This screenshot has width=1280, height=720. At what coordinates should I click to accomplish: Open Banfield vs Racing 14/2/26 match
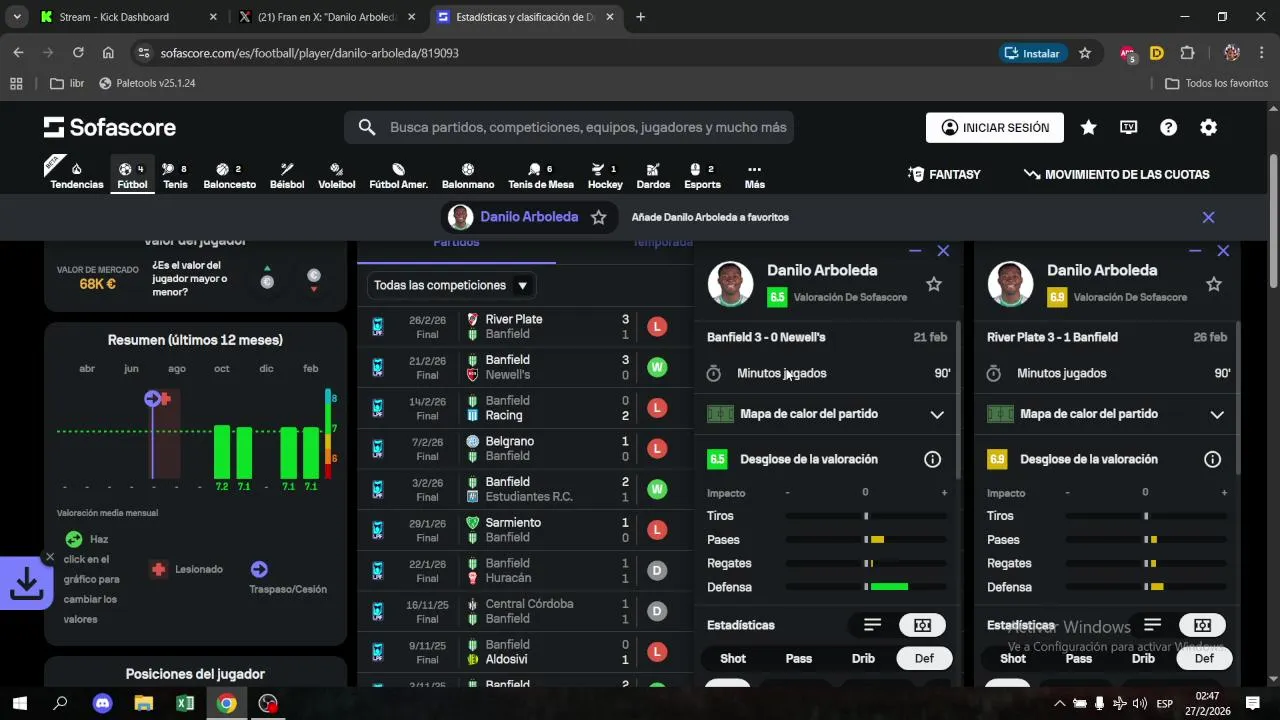(x=523, y=408)
